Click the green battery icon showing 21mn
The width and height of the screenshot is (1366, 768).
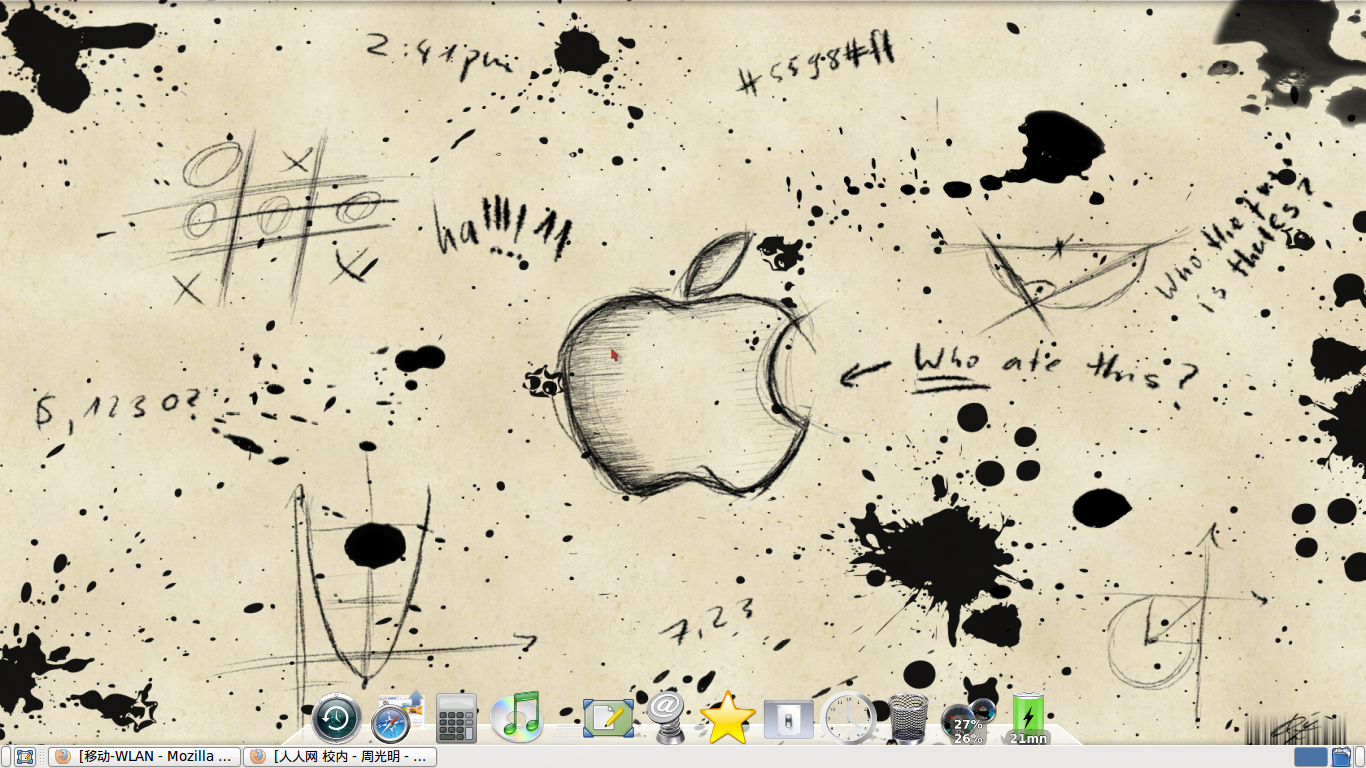tap(1028, 719)
